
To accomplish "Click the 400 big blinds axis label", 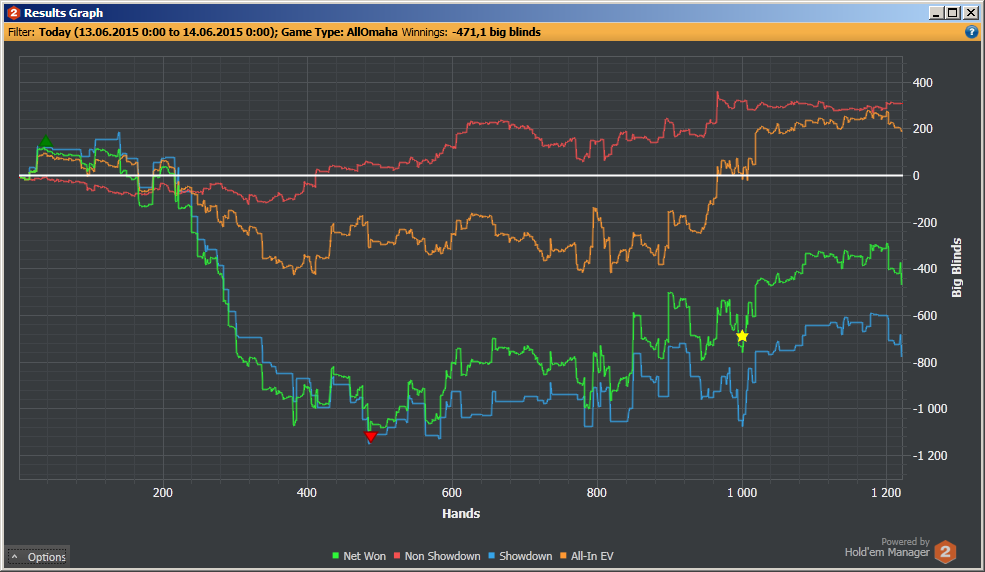I will (923, 83).
